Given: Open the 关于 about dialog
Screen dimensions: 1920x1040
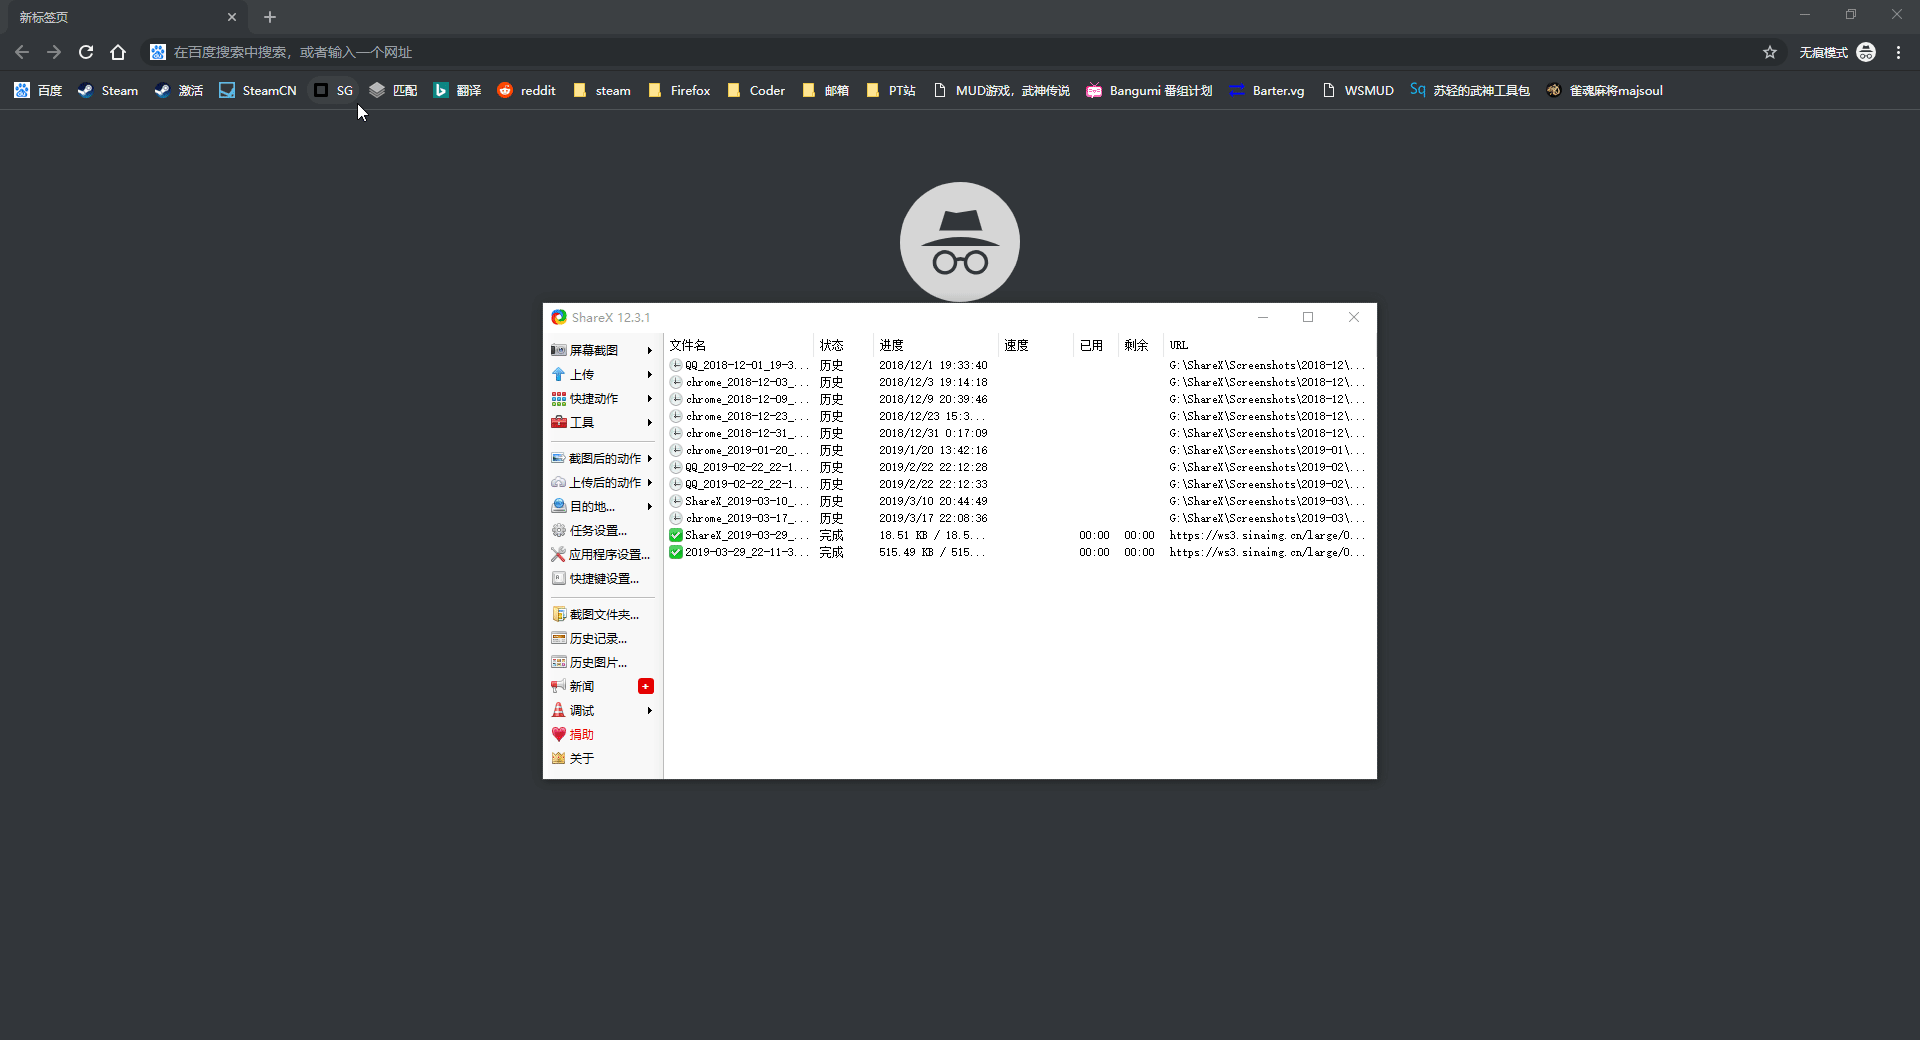Looking at the screenshot, I should click(x=581, y=759).
